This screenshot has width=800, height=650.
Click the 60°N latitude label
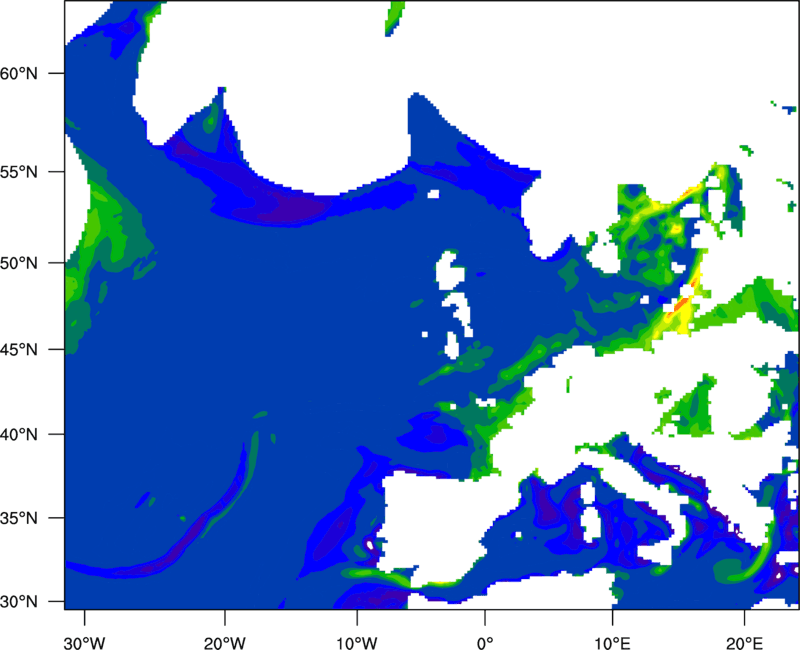click(x=19, y=73)
